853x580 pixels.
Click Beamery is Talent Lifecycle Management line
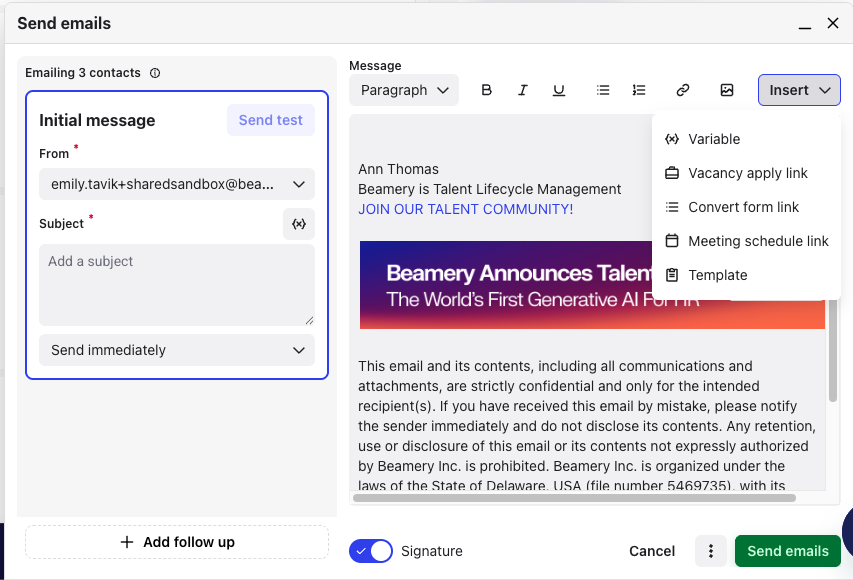tap(489, 189)
